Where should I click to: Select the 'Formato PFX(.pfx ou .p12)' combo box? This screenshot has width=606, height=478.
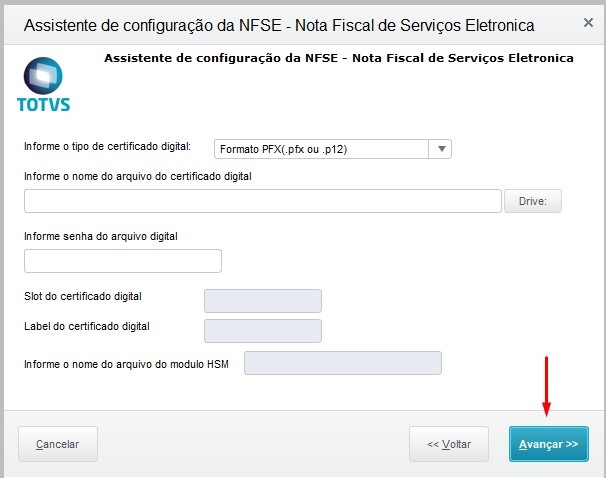322,149
